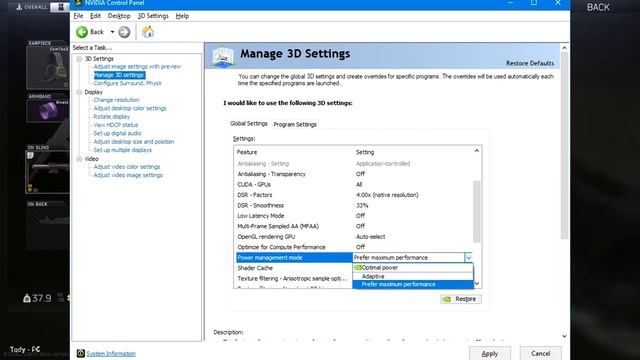The height and width of the screenshot is (360, 640).
Task: Click the Manage 3D Settings header icon
Action: click(223, 57)
